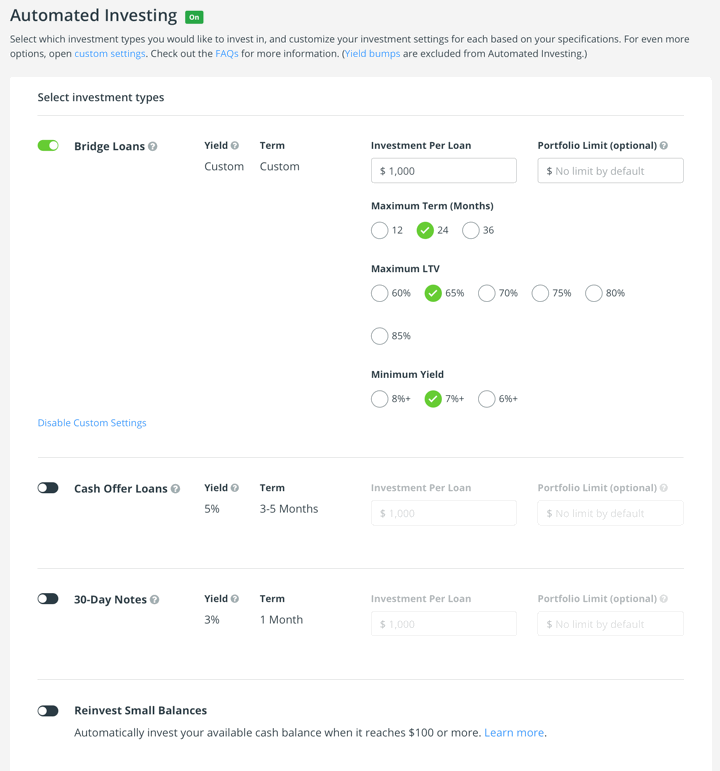Viewport: 720px width, 771px height.
Task: Choose 8%+ minimum yield
Action: coord(380,399)
